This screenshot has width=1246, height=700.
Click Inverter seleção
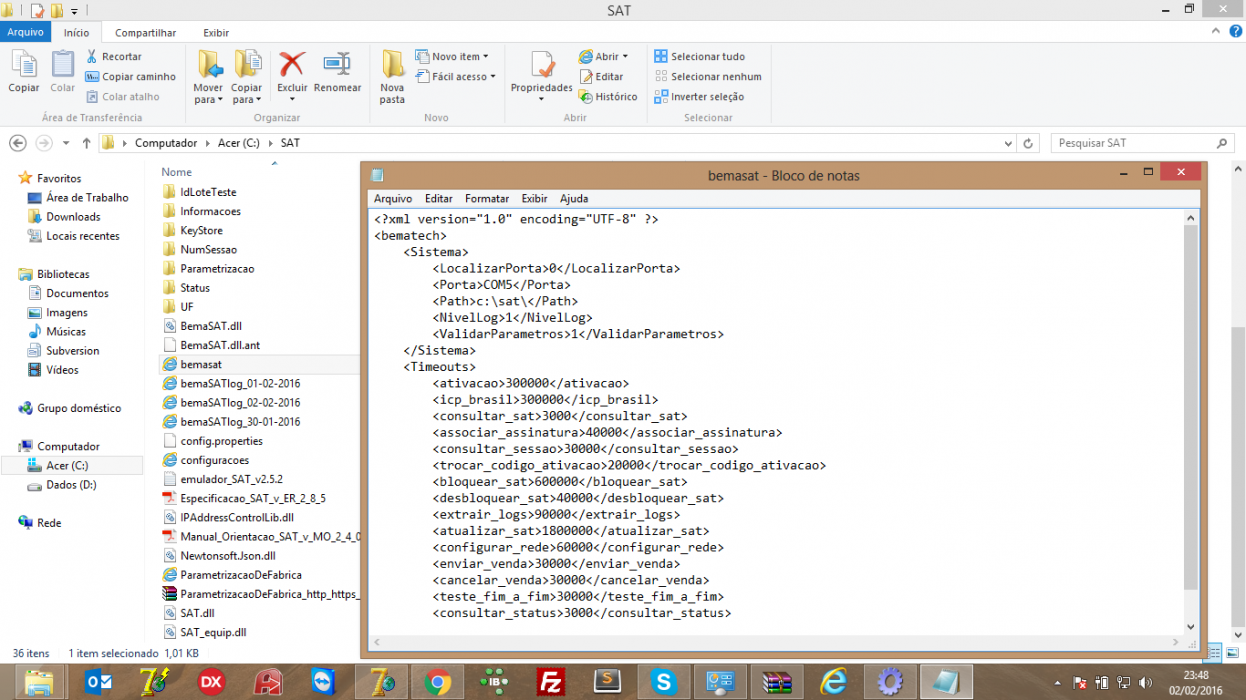tap(699, 97)
